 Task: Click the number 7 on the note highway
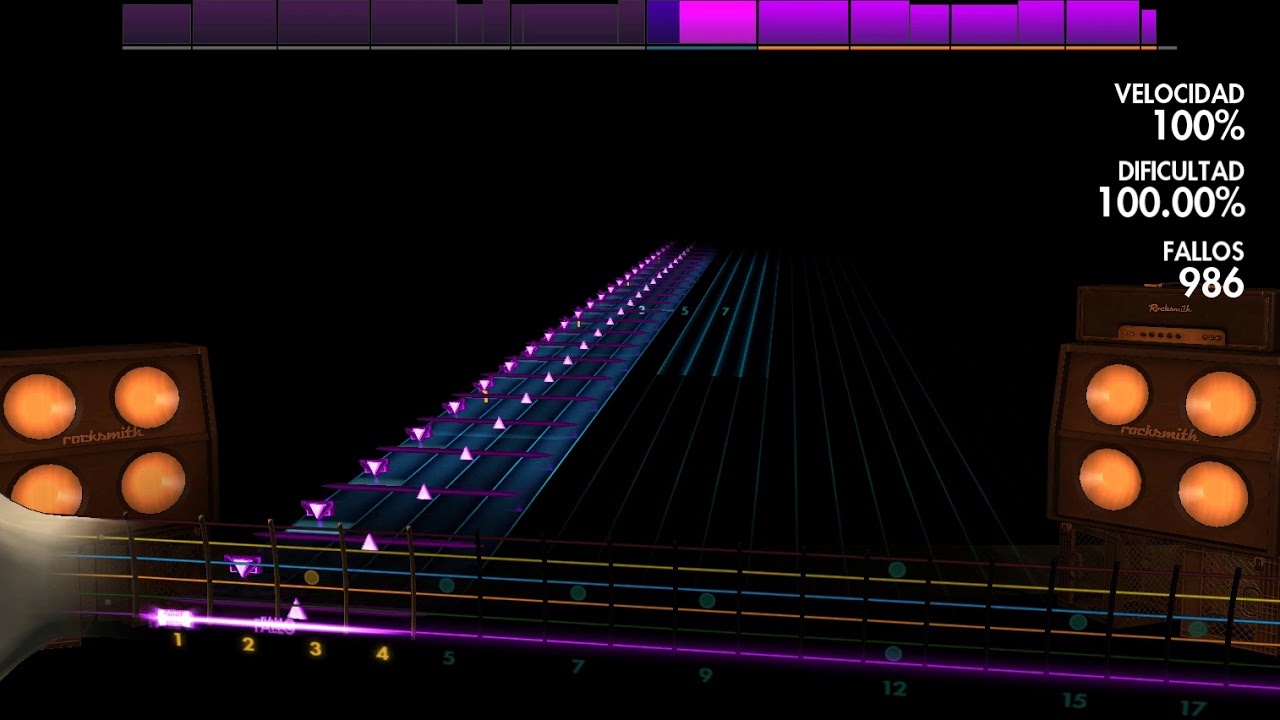point(725,311)
